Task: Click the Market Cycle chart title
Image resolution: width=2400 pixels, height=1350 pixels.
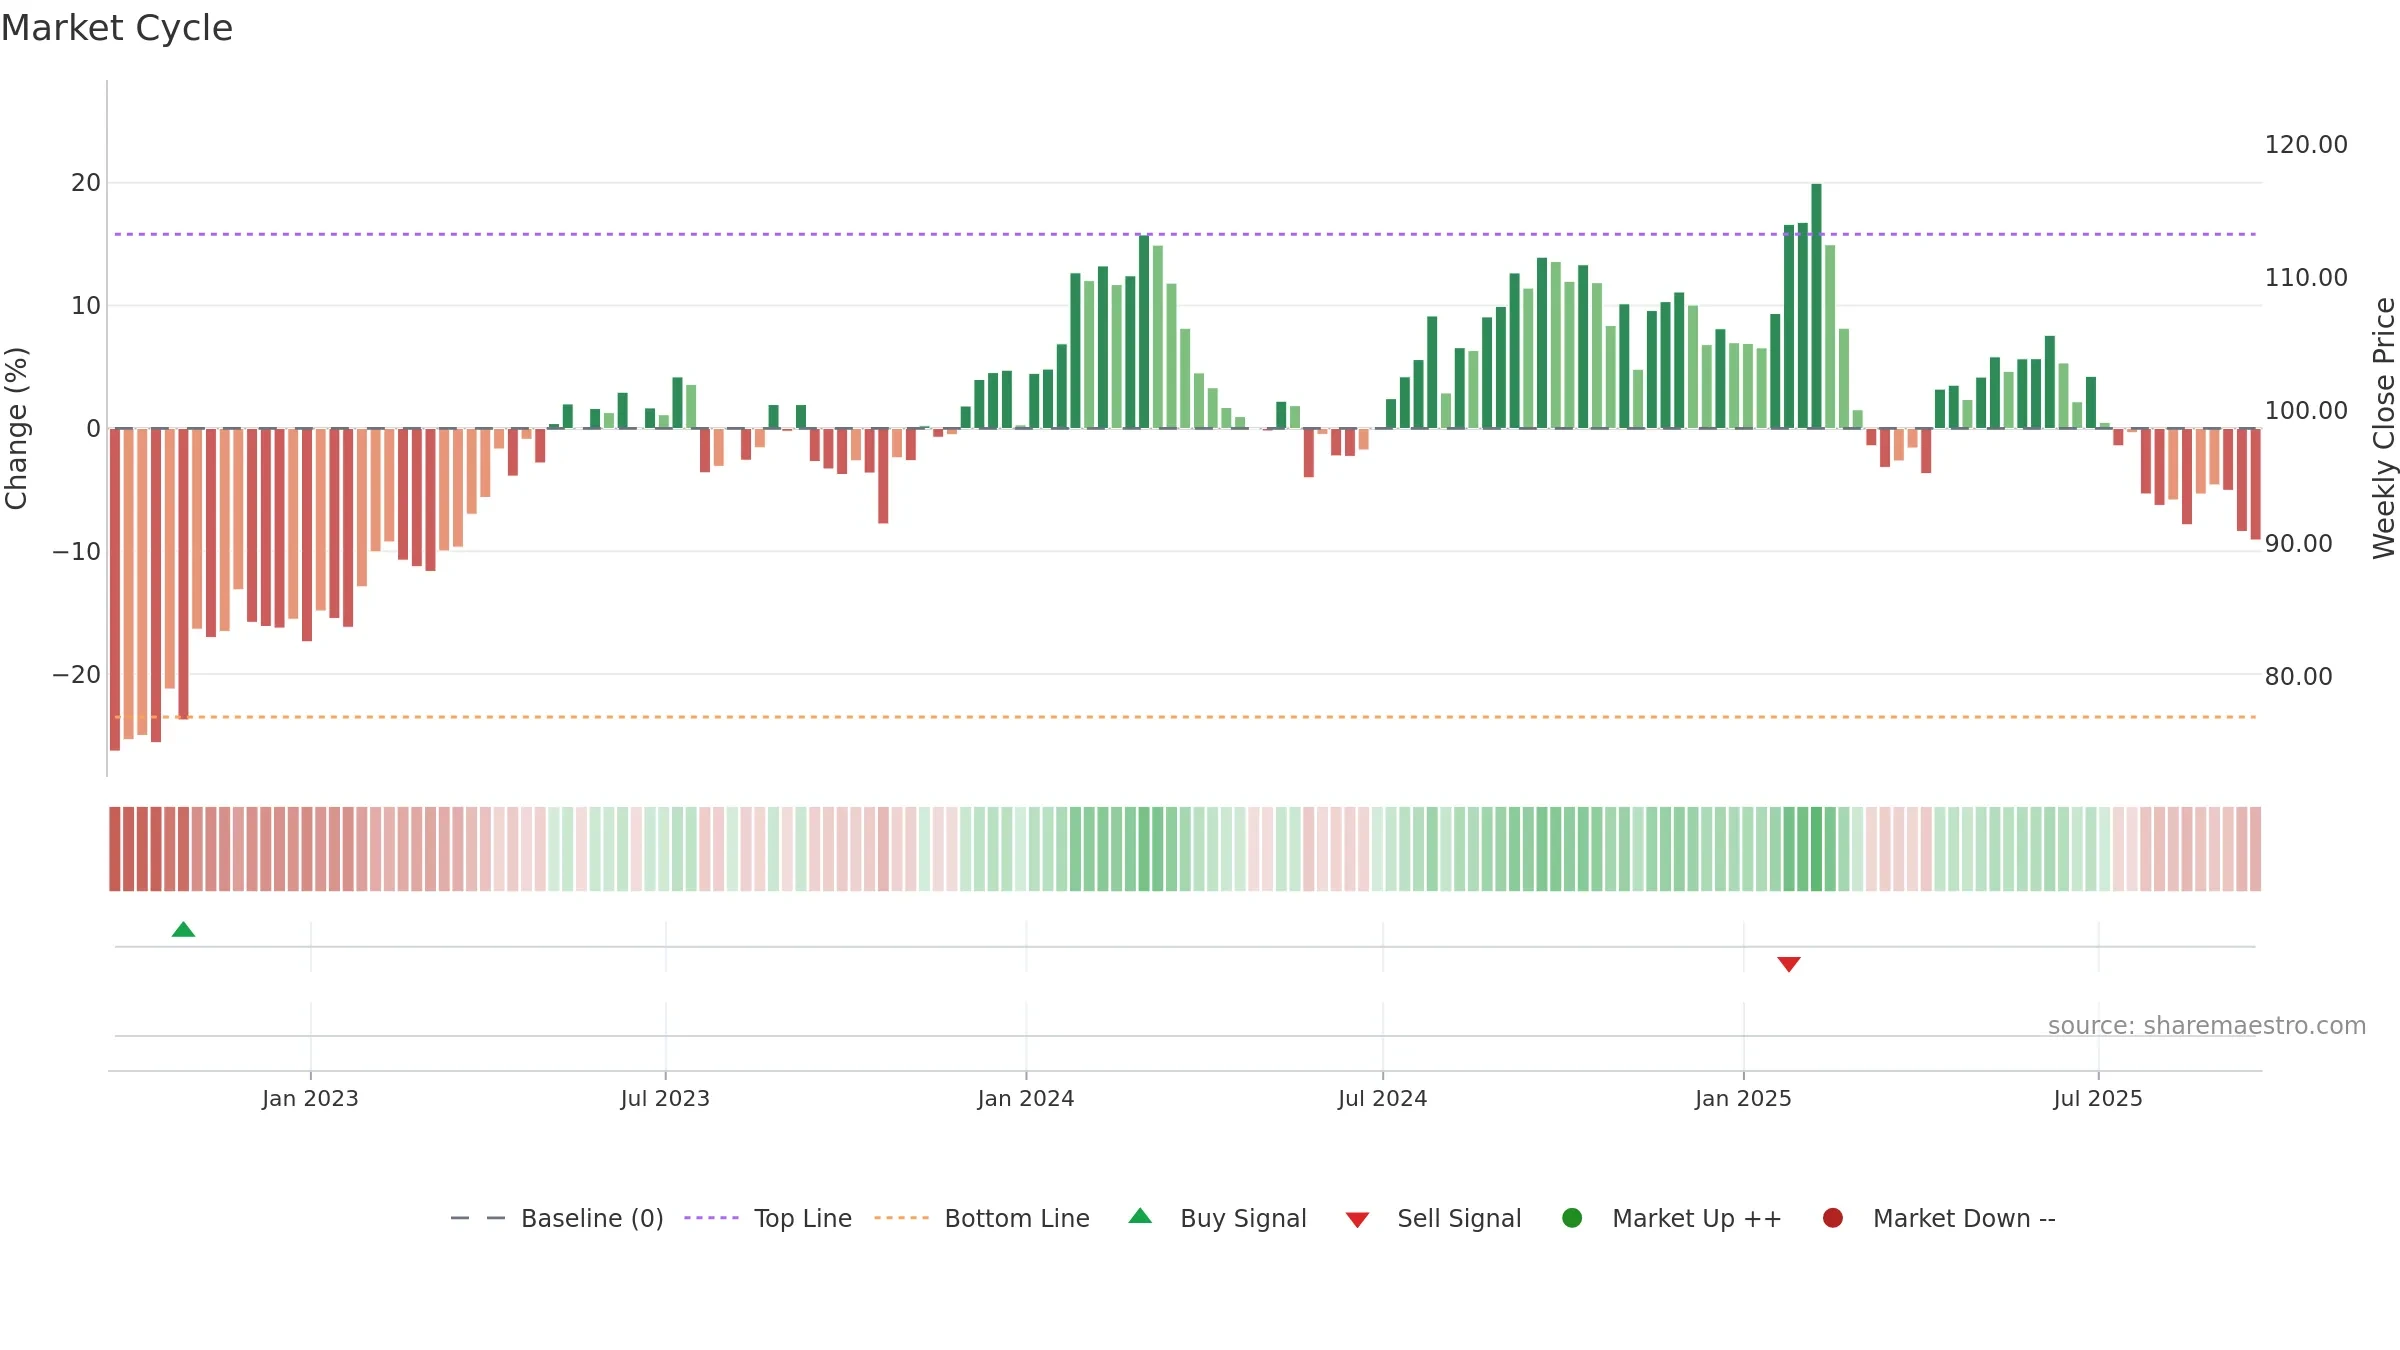Action: [117, 28]
